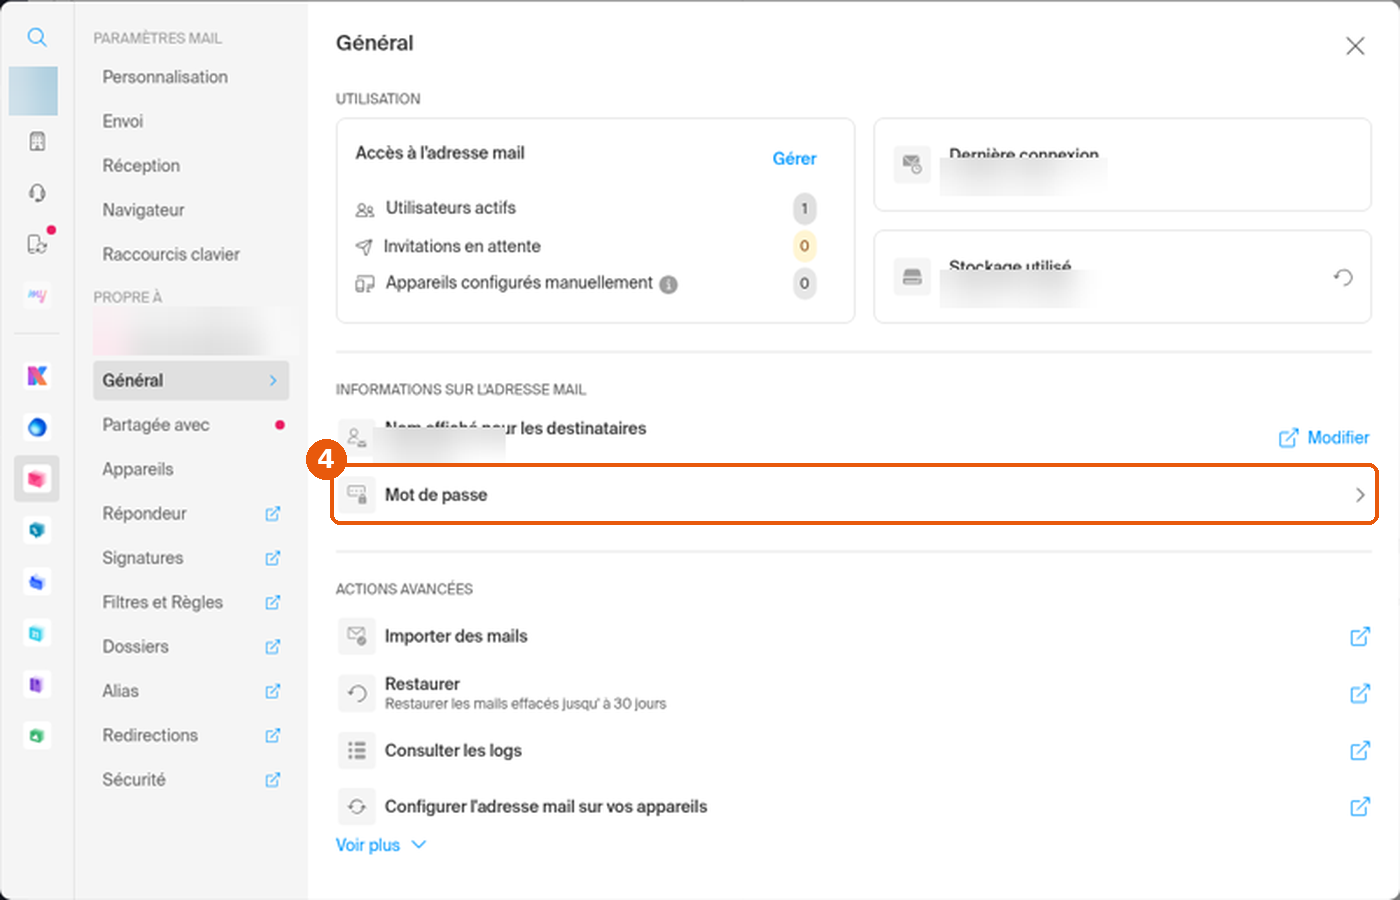Open Consulter les logs external link icon
The height and width of the screenshot is (900, 1400).
pos(1360,750)
